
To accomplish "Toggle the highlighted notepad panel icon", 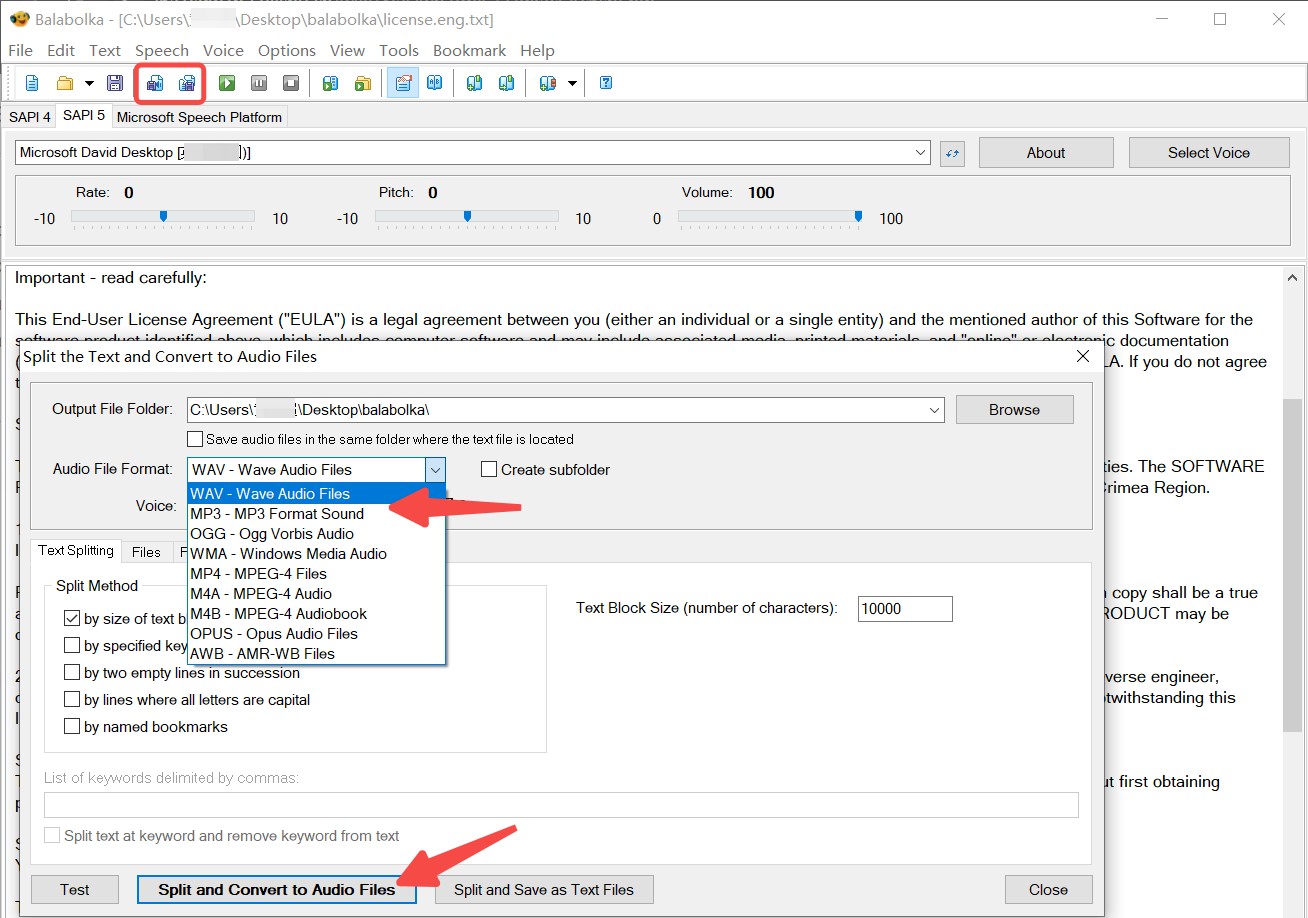I will point(403,83).
